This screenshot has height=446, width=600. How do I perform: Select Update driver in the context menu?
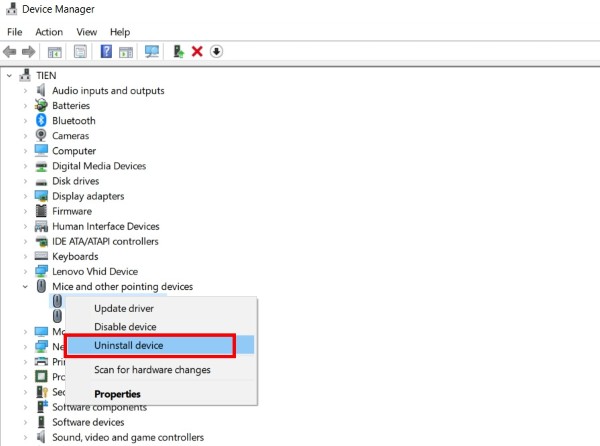pyautogui.click(x=123, y=309)
